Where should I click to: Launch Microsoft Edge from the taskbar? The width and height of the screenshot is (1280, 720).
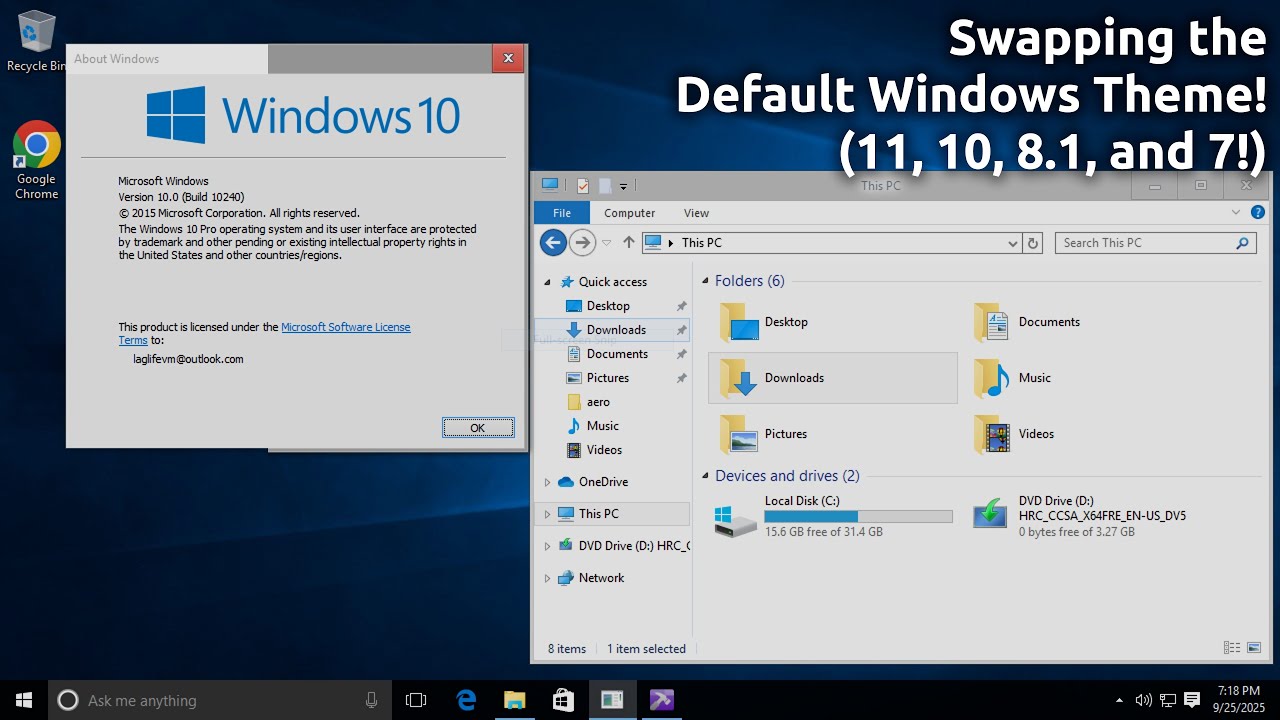(x=466, y=700)
